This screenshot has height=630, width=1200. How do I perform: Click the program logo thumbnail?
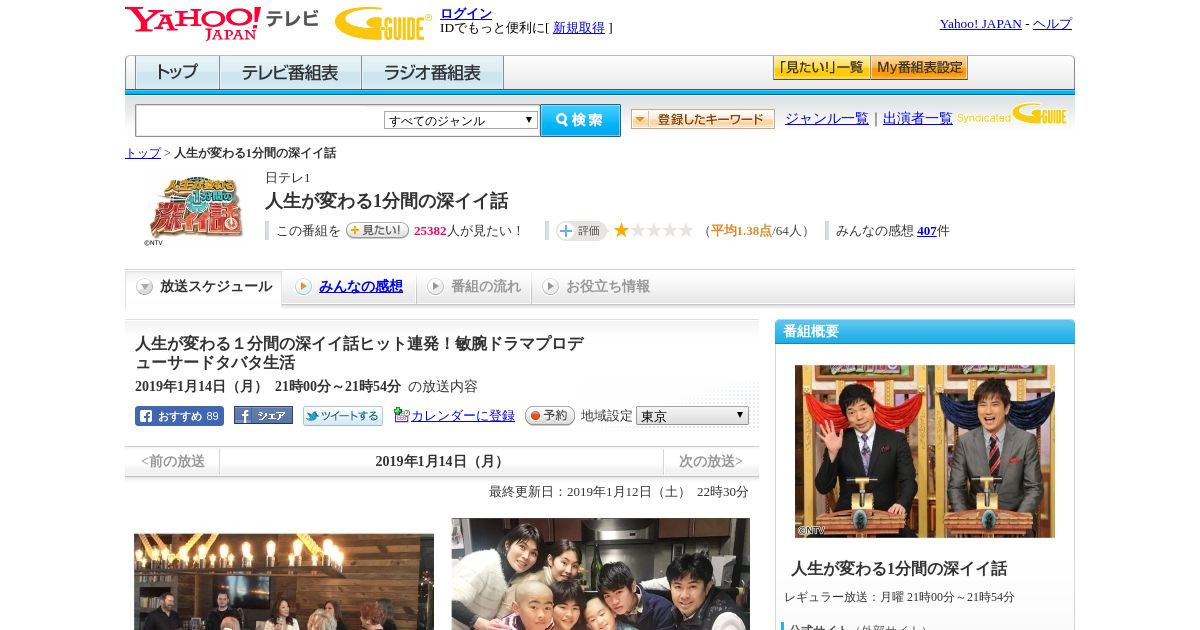coord(193,210)
